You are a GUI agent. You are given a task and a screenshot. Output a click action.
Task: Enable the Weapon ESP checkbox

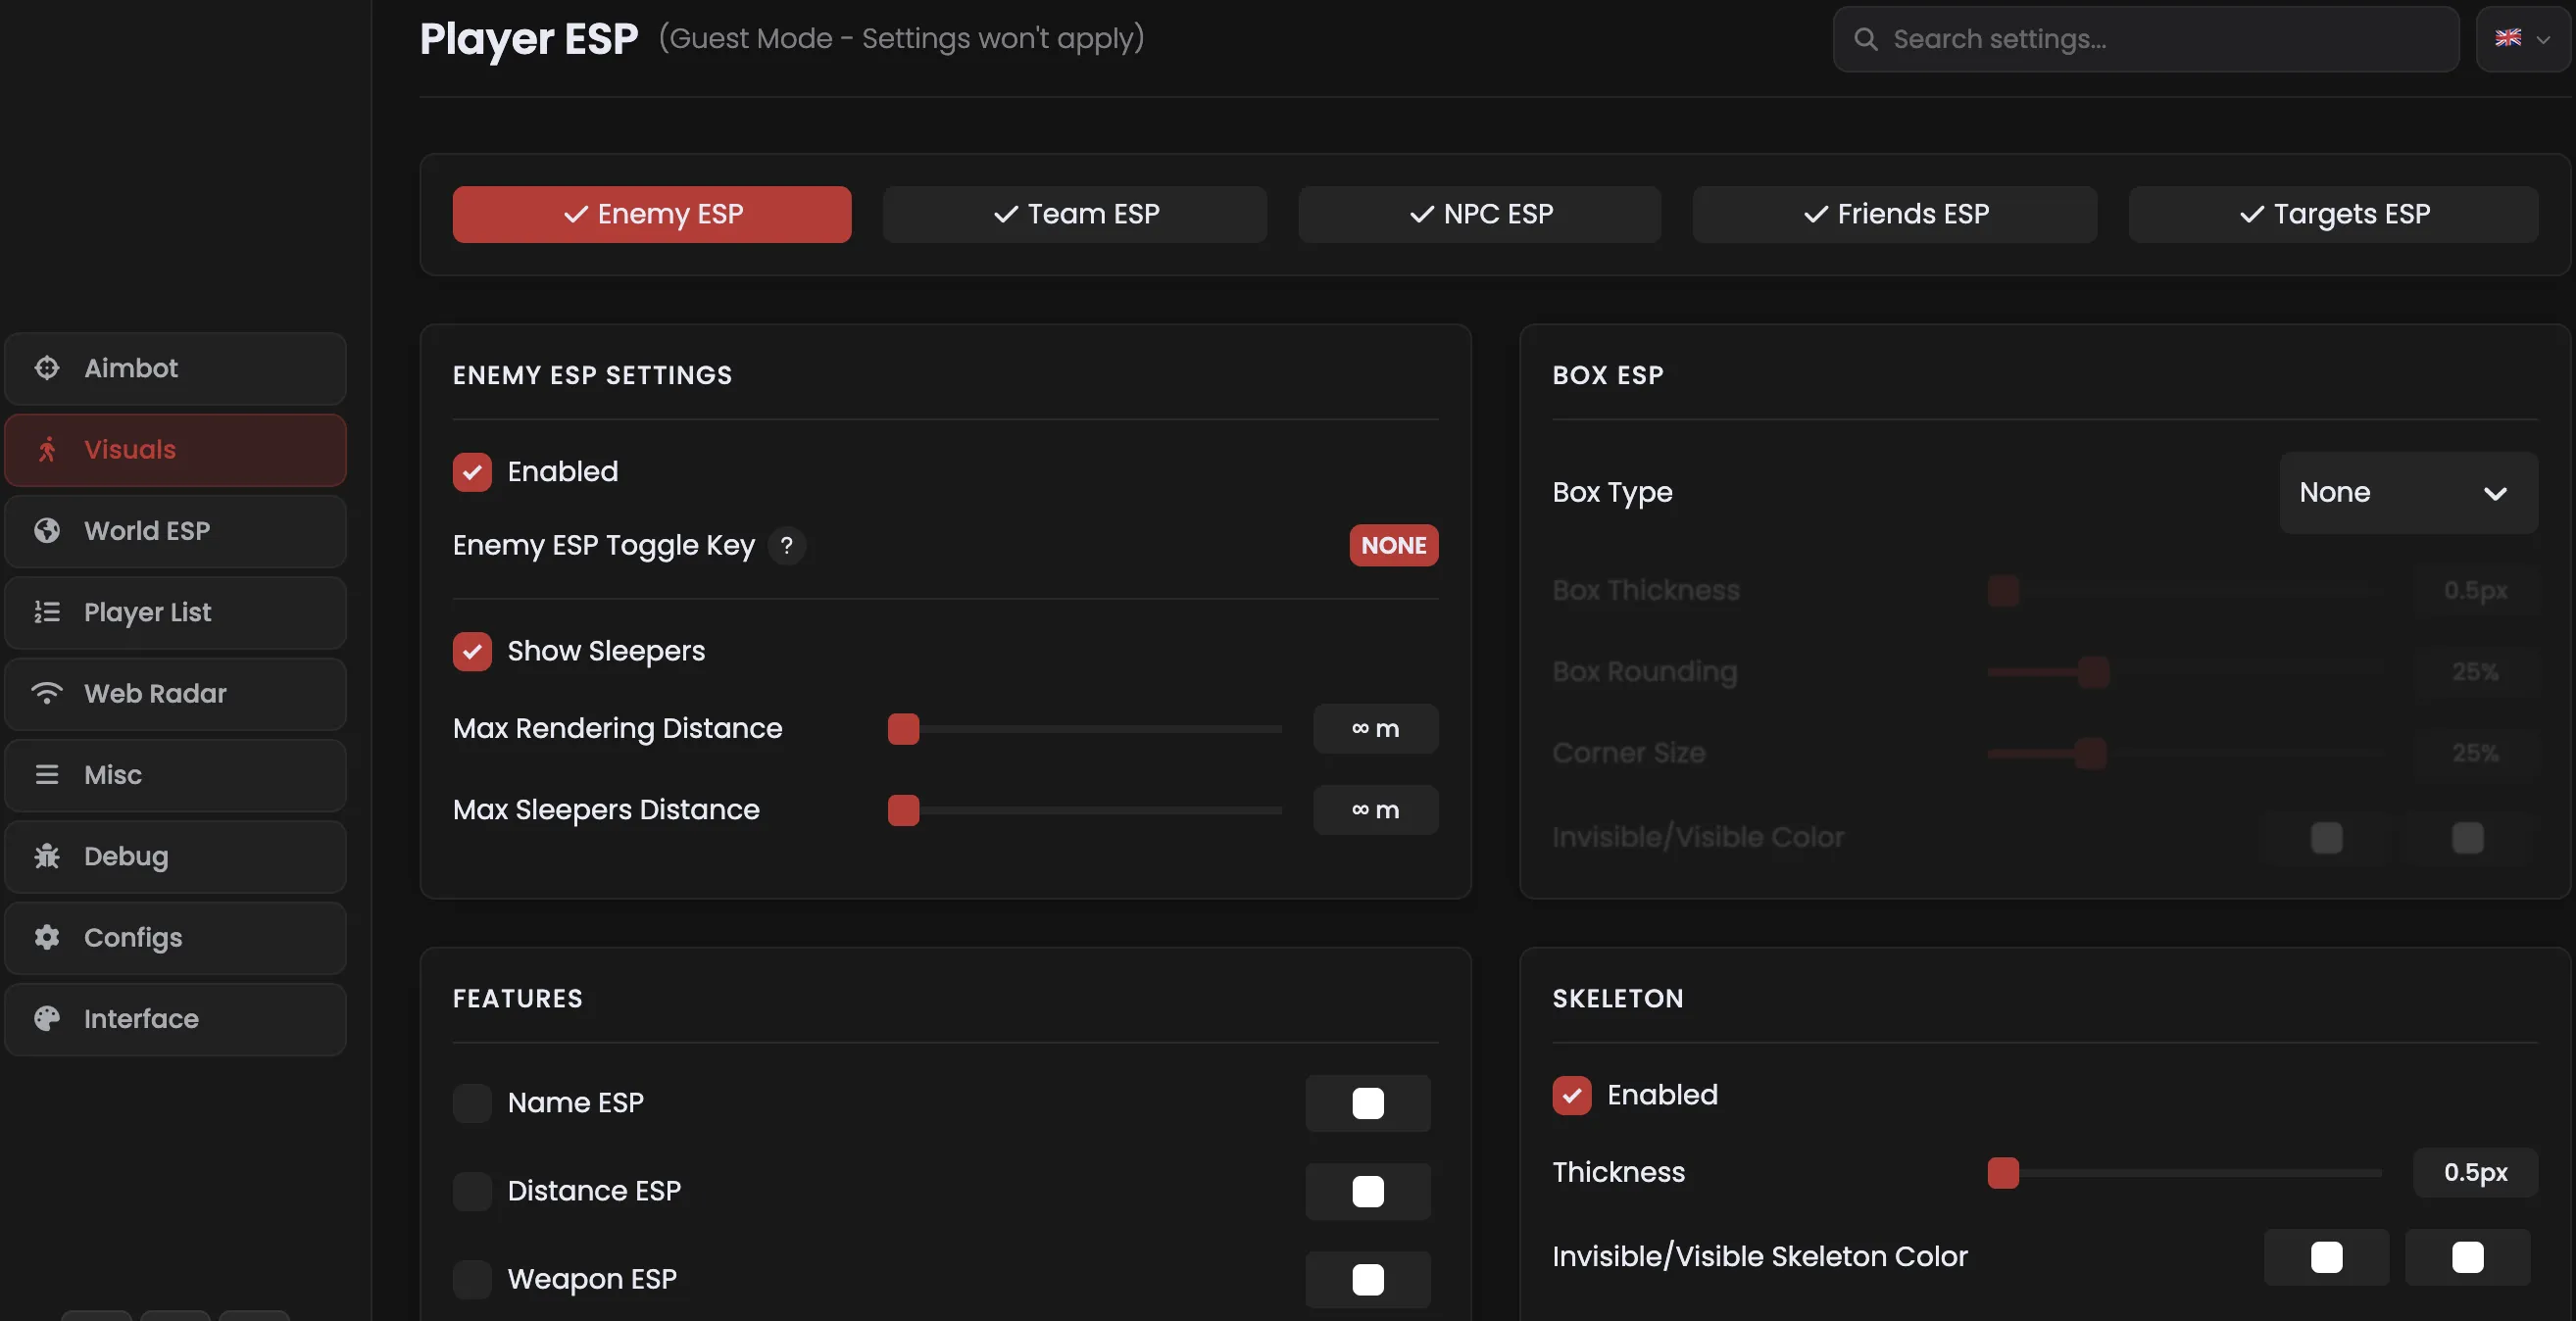click(472, 1280)
